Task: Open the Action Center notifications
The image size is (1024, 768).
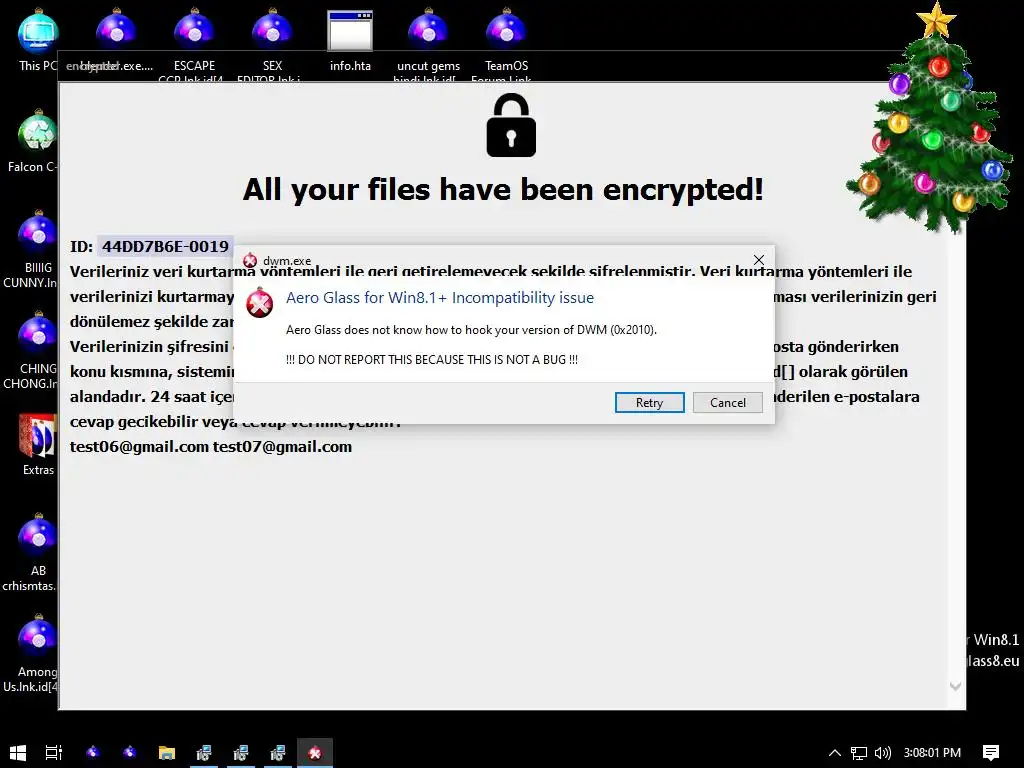Action: click(x=991, y=752)
